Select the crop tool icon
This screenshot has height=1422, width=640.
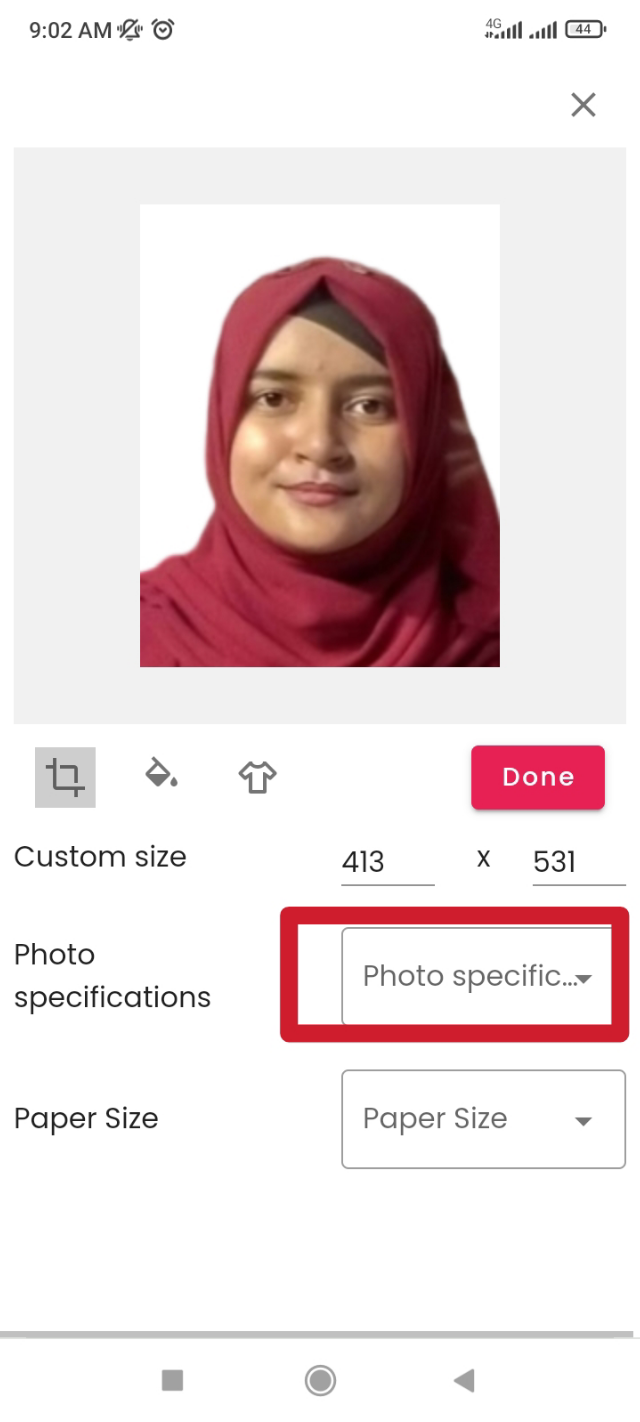65,777
